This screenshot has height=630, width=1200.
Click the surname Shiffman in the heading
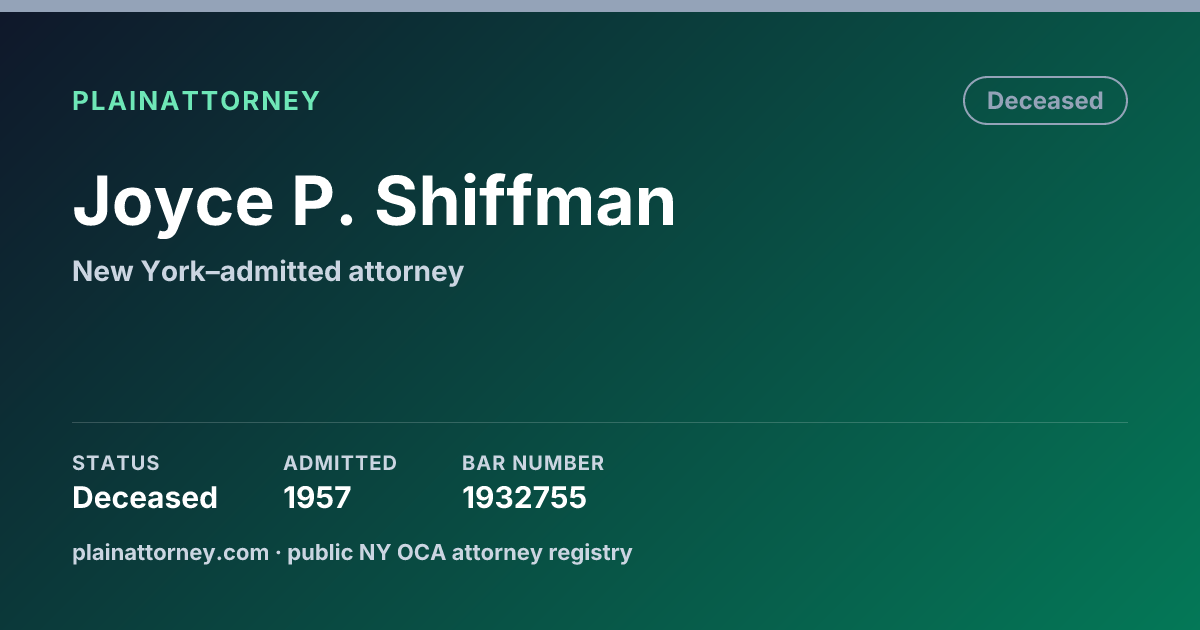(x=526, y=201)
